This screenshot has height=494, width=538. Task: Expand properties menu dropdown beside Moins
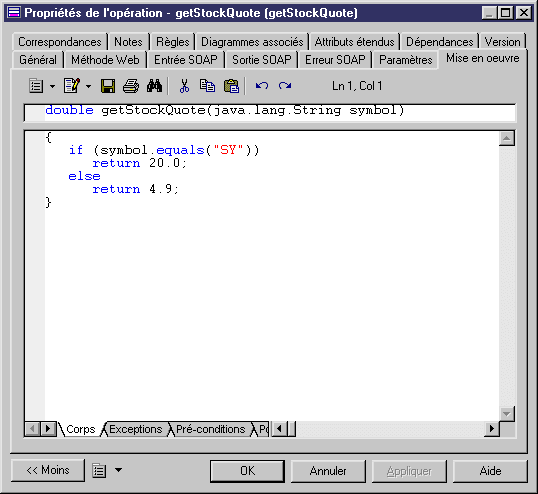click(x=118, y=470)
